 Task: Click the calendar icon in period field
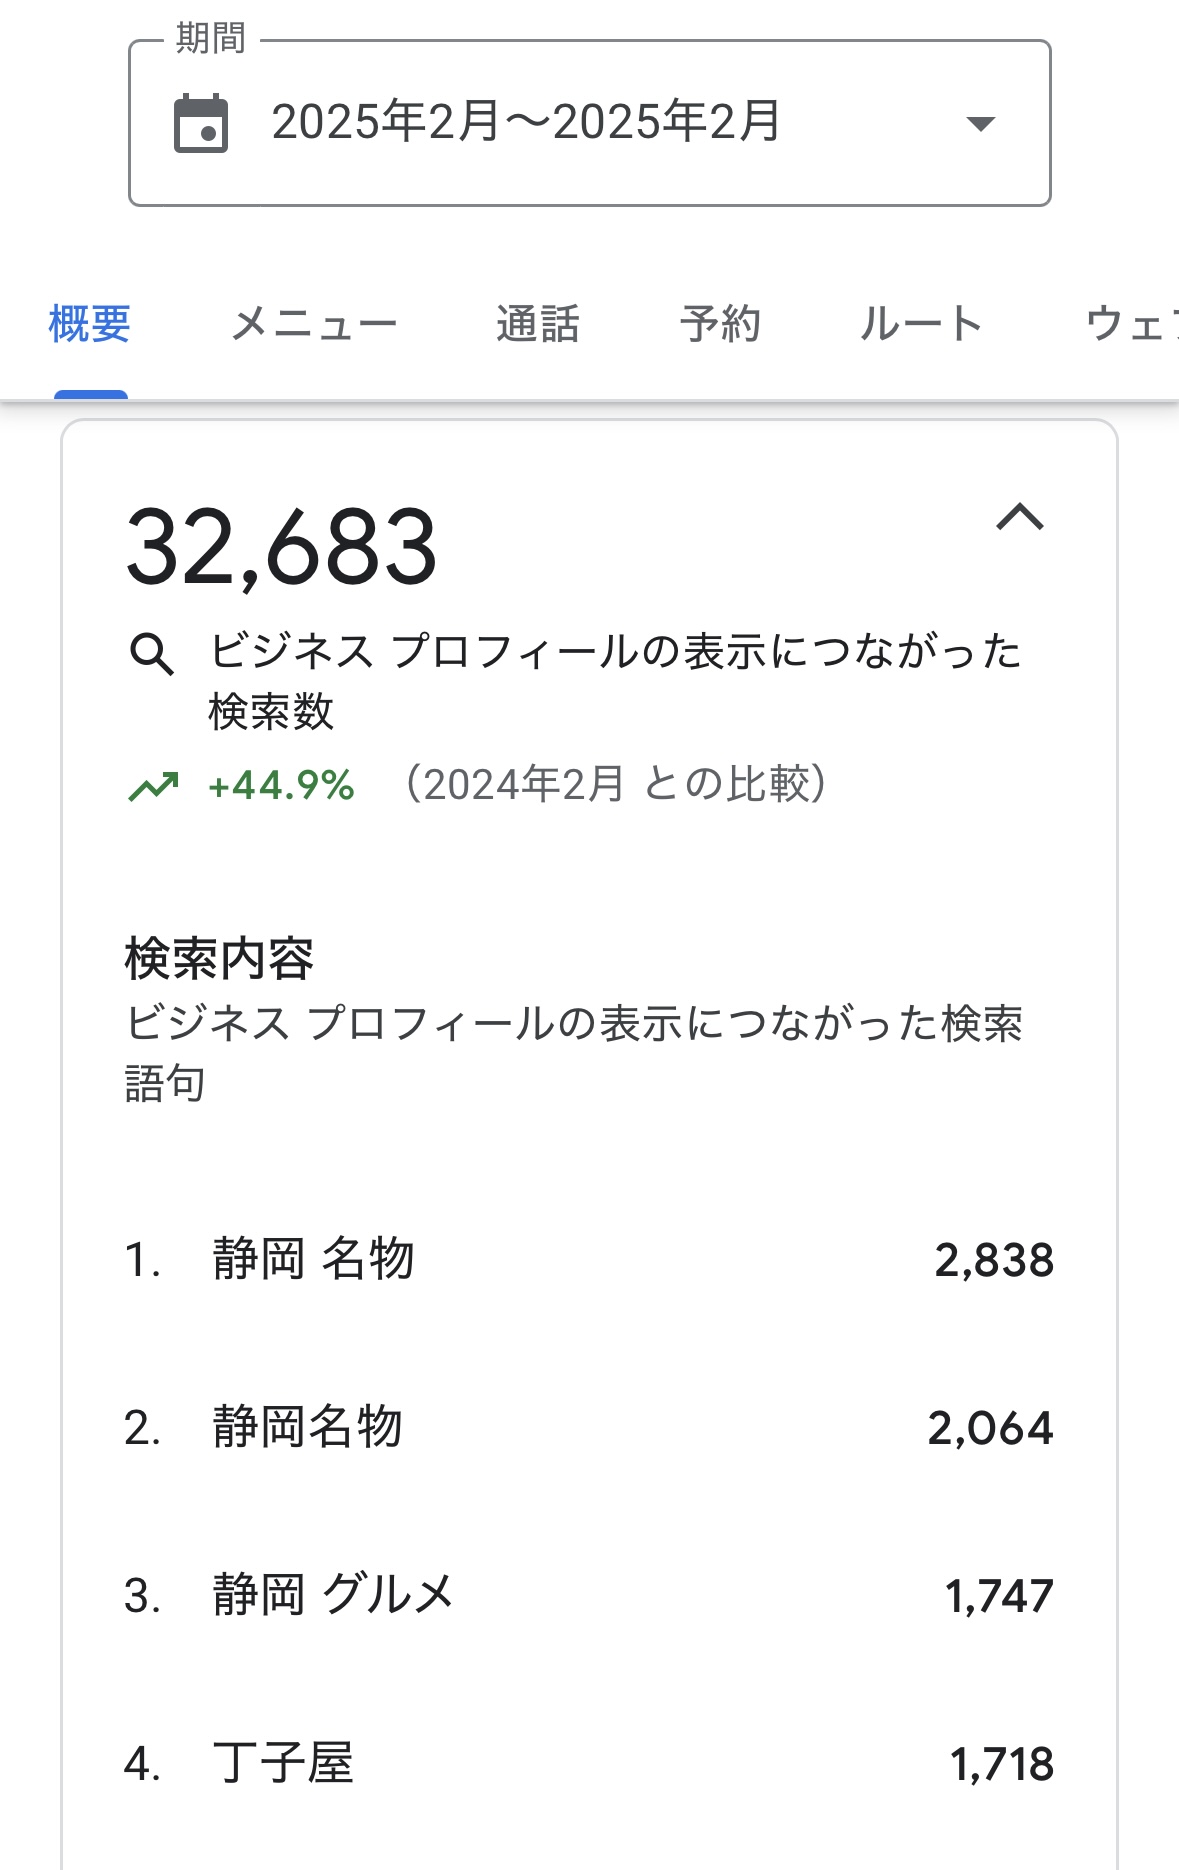(x=201, y=124)
